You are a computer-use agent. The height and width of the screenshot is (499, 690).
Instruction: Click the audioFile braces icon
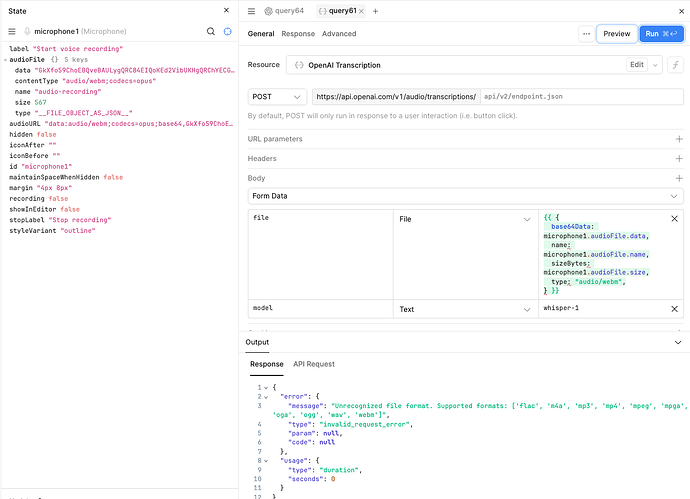coord(55,59)
